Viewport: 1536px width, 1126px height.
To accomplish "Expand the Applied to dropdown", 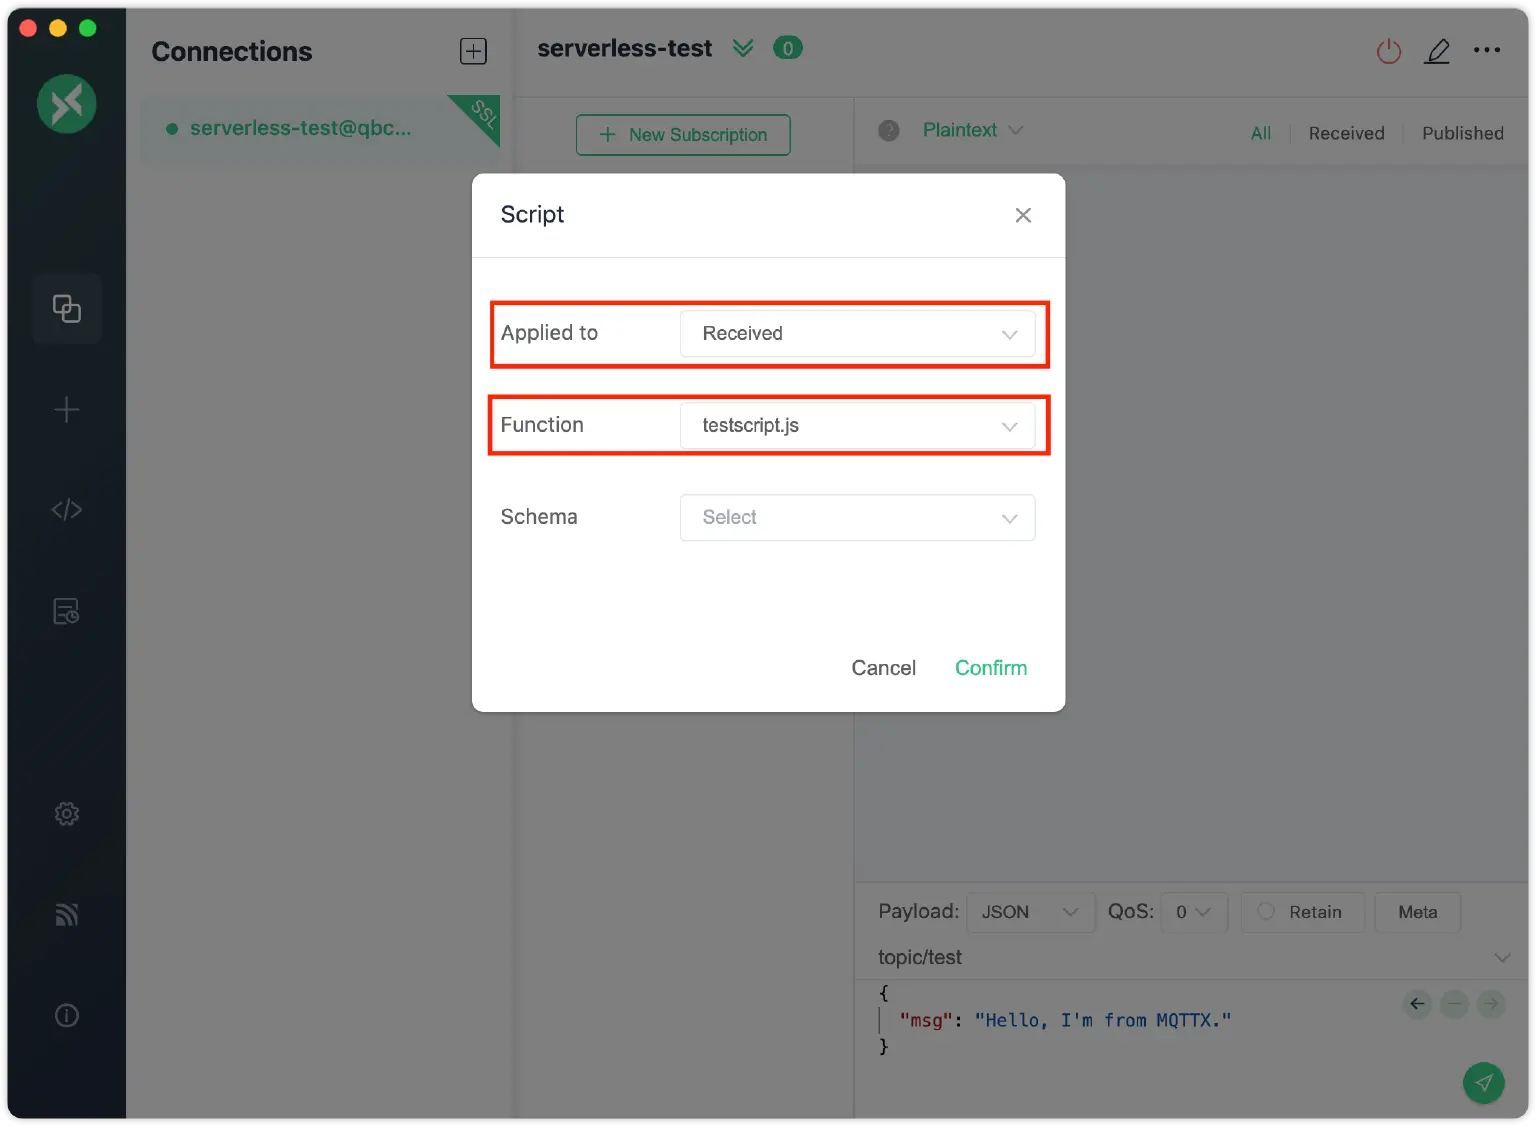I will (857, 334).
